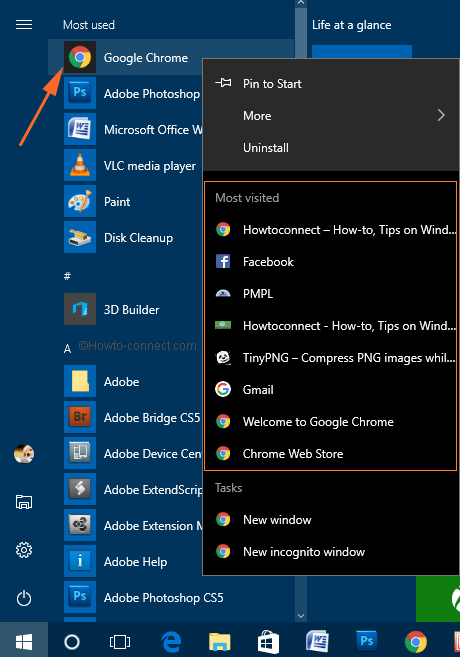Open File Explorer from Start sidebar

point(24,502)
